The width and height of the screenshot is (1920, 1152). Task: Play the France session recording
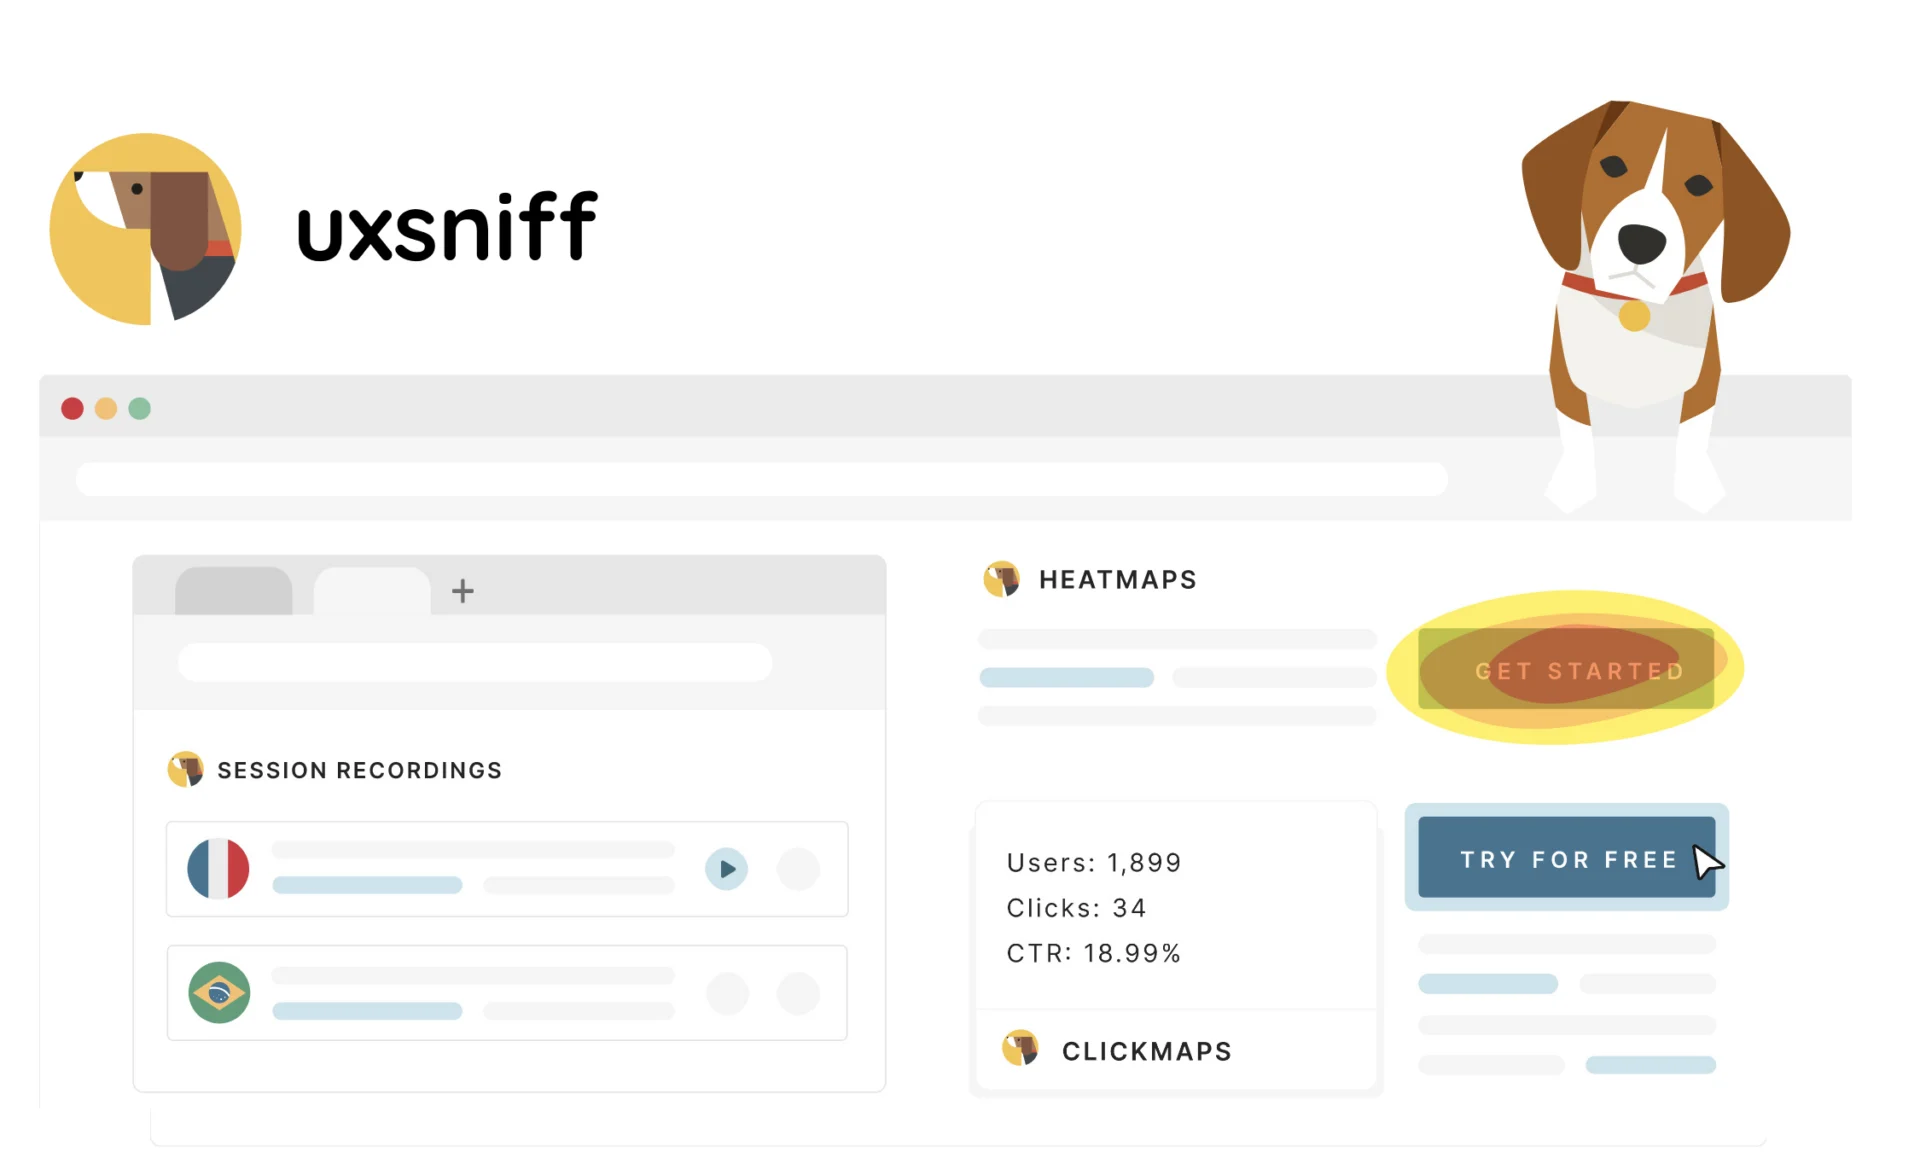pos(726,869)
